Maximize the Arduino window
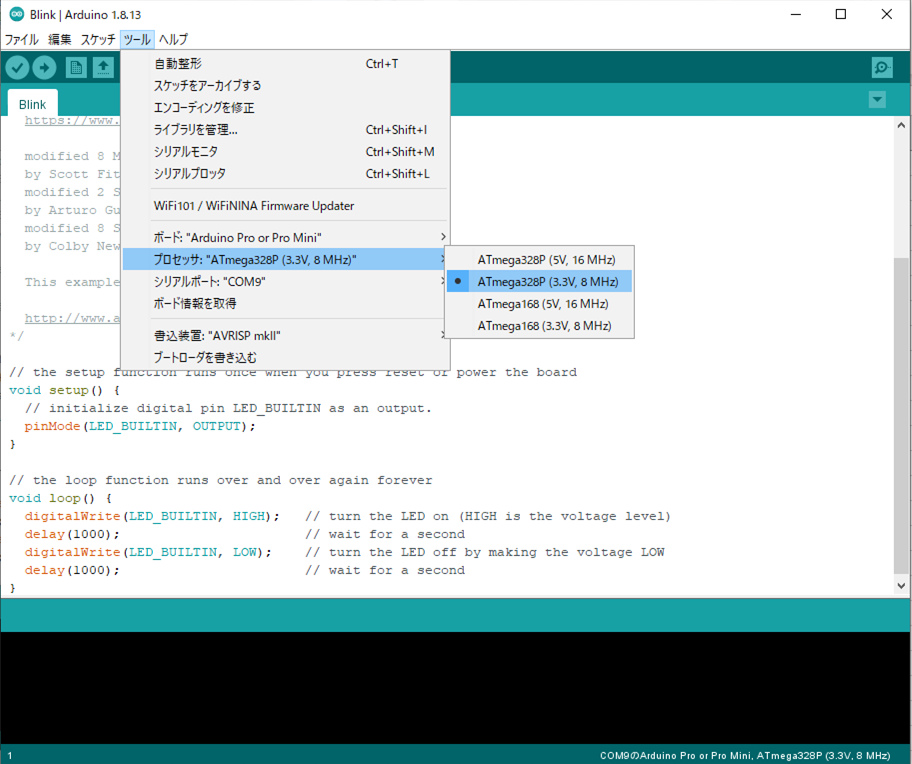The image size is (912, 764). click(841, 15)
